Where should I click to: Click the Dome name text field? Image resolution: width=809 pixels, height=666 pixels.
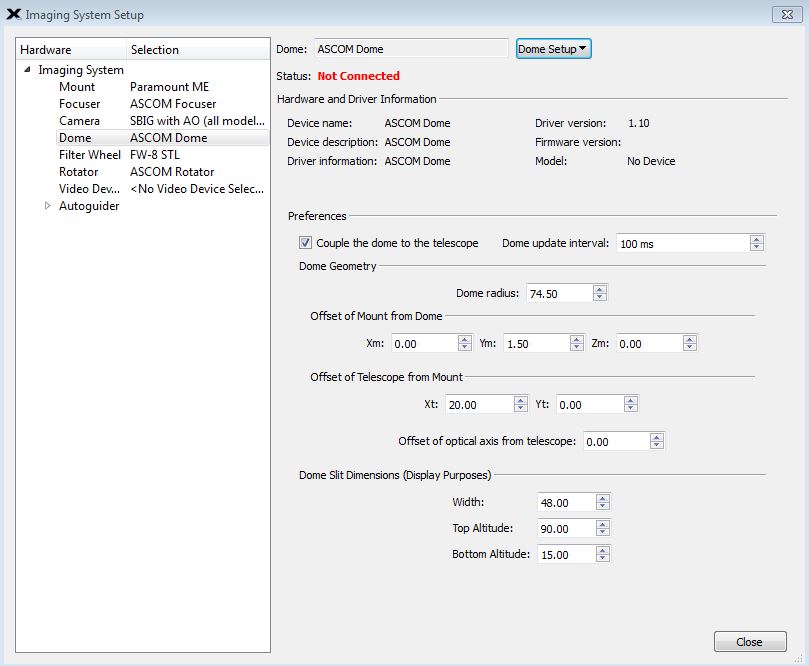point(411,49)
